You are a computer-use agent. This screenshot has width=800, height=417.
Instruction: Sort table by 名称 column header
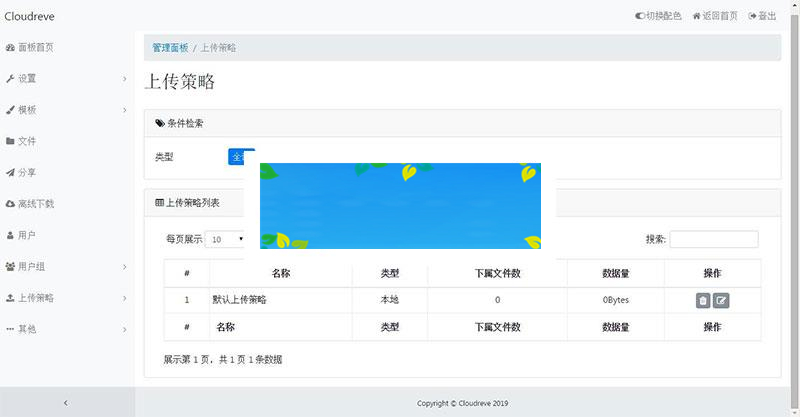[x=281, y=273]
